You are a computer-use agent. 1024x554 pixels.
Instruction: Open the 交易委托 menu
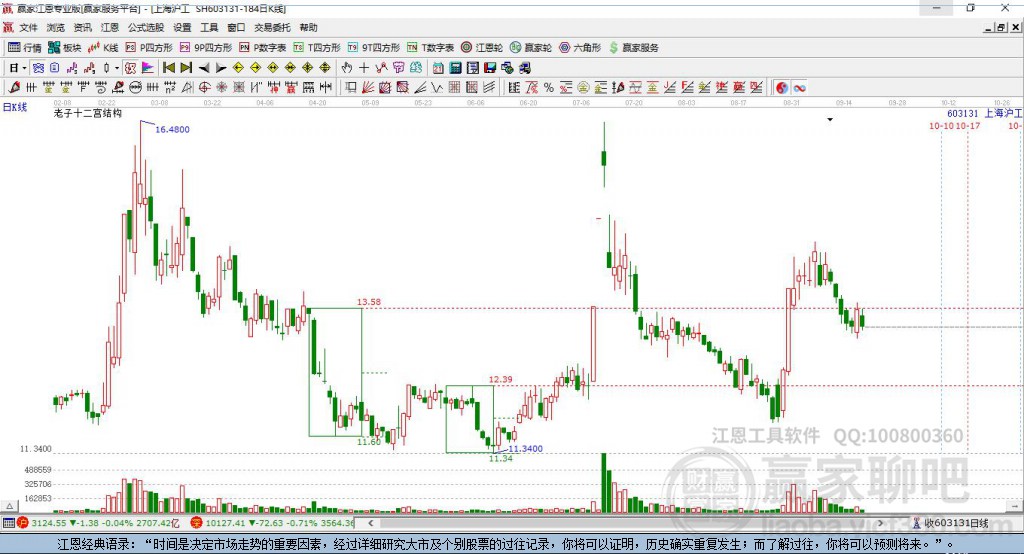[x=272, y=27]
